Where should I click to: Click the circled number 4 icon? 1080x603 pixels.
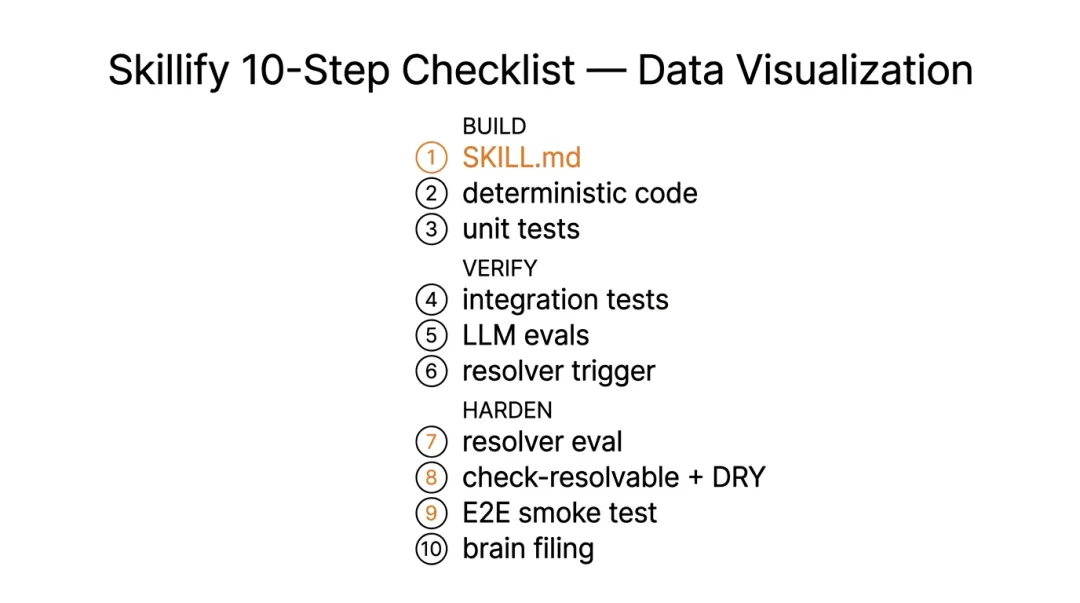tap(431, 300)
